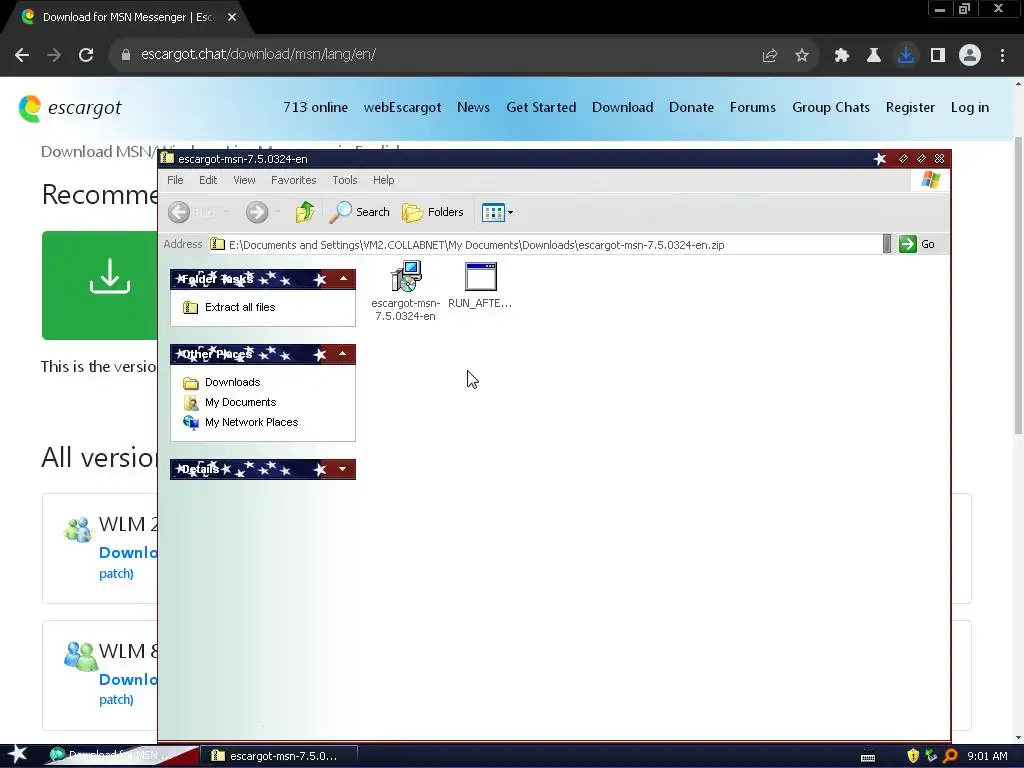Image resolution: width=1024 pixels, height=768 pixels.
Task: Click the keyboard icon in system tray
Action: pos(868,757)
